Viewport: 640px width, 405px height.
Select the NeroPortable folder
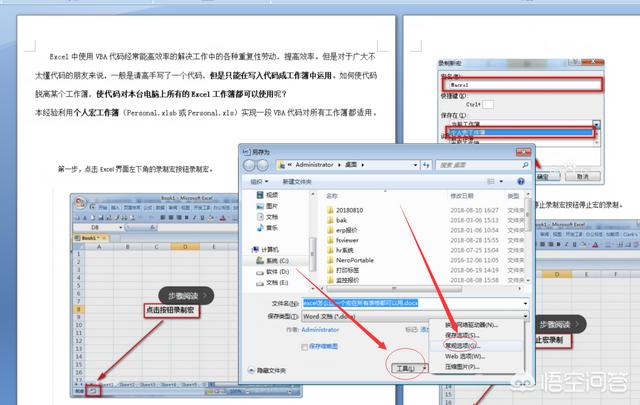coord(350,260)
